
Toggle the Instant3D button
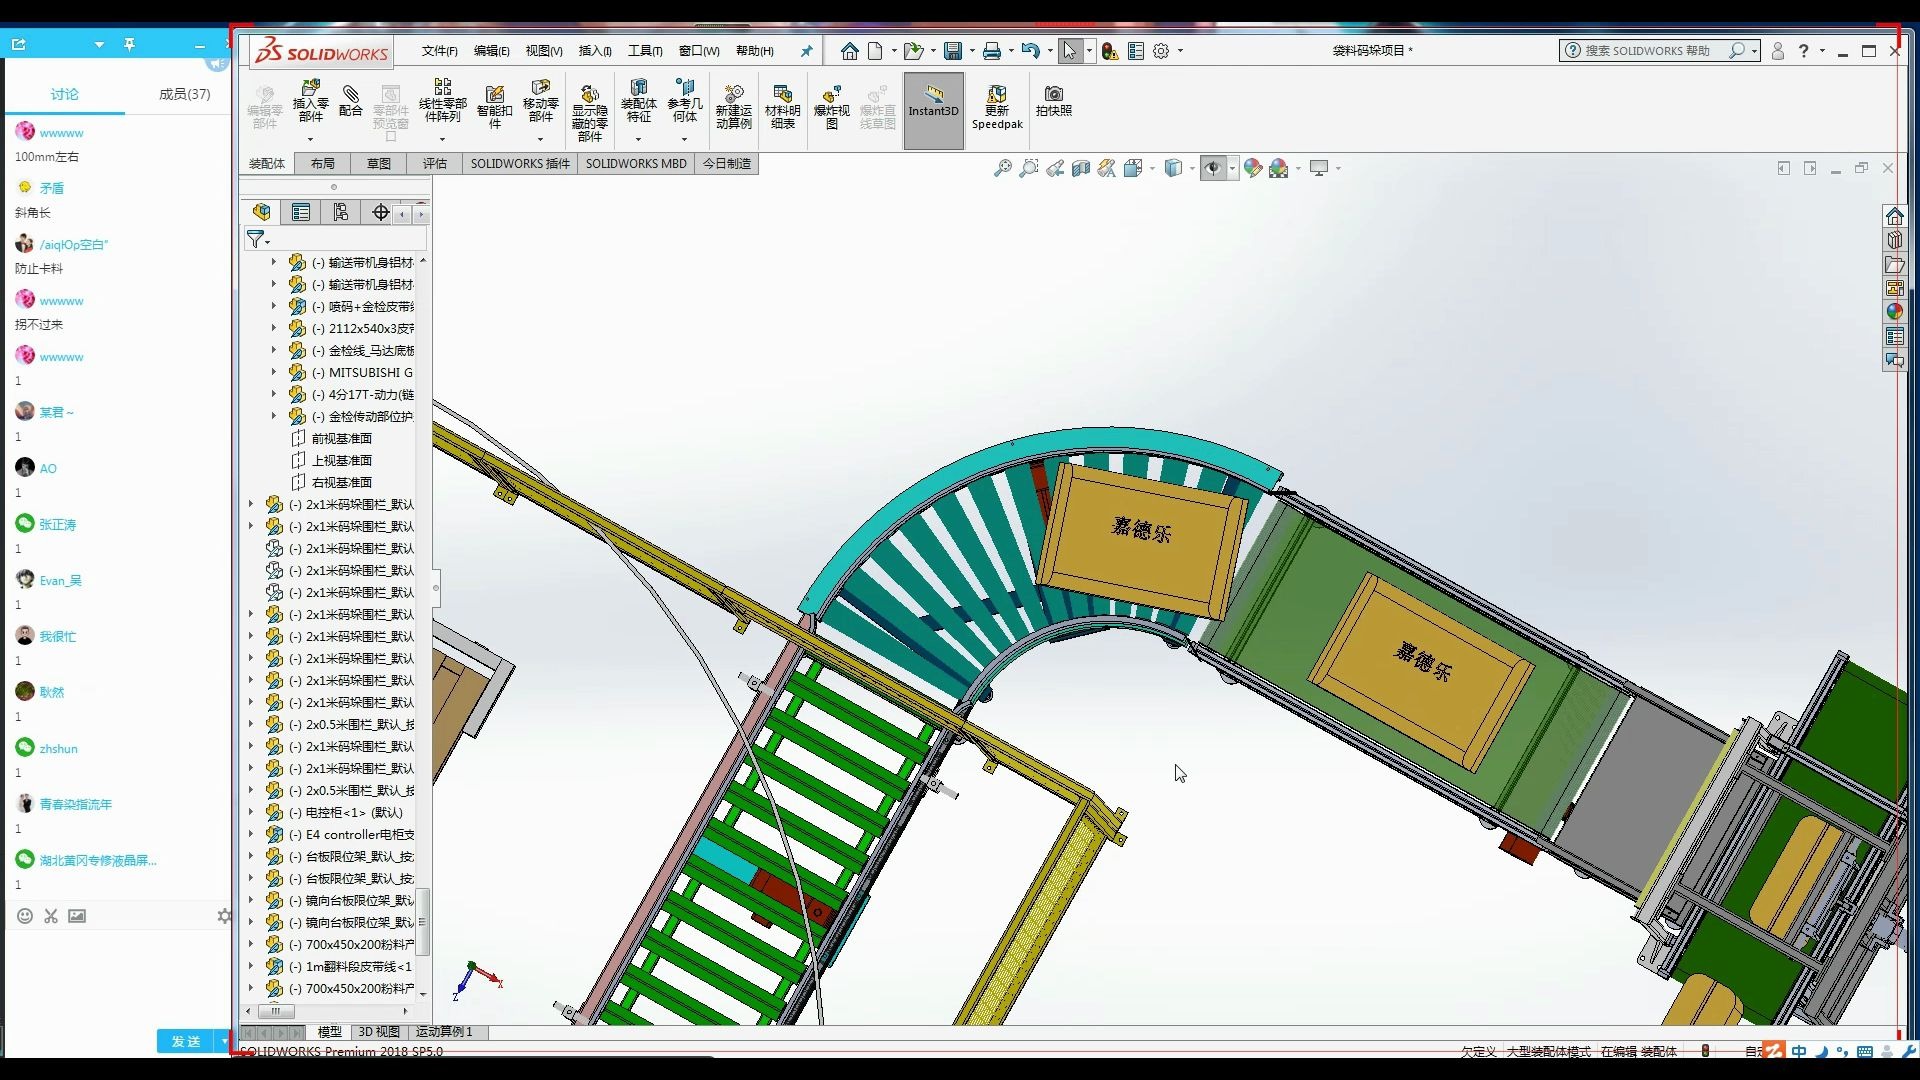(x=933, y=106)
